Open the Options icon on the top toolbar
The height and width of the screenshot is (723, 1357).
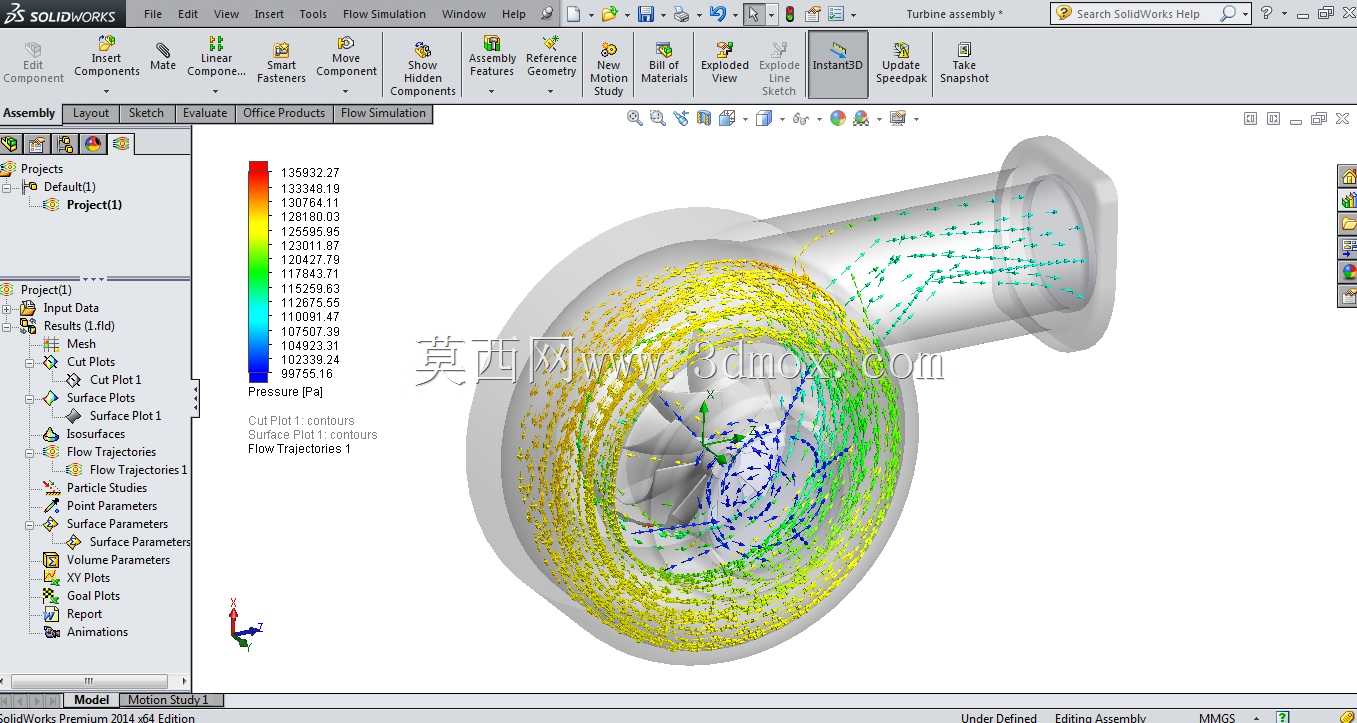coord(836,14)
